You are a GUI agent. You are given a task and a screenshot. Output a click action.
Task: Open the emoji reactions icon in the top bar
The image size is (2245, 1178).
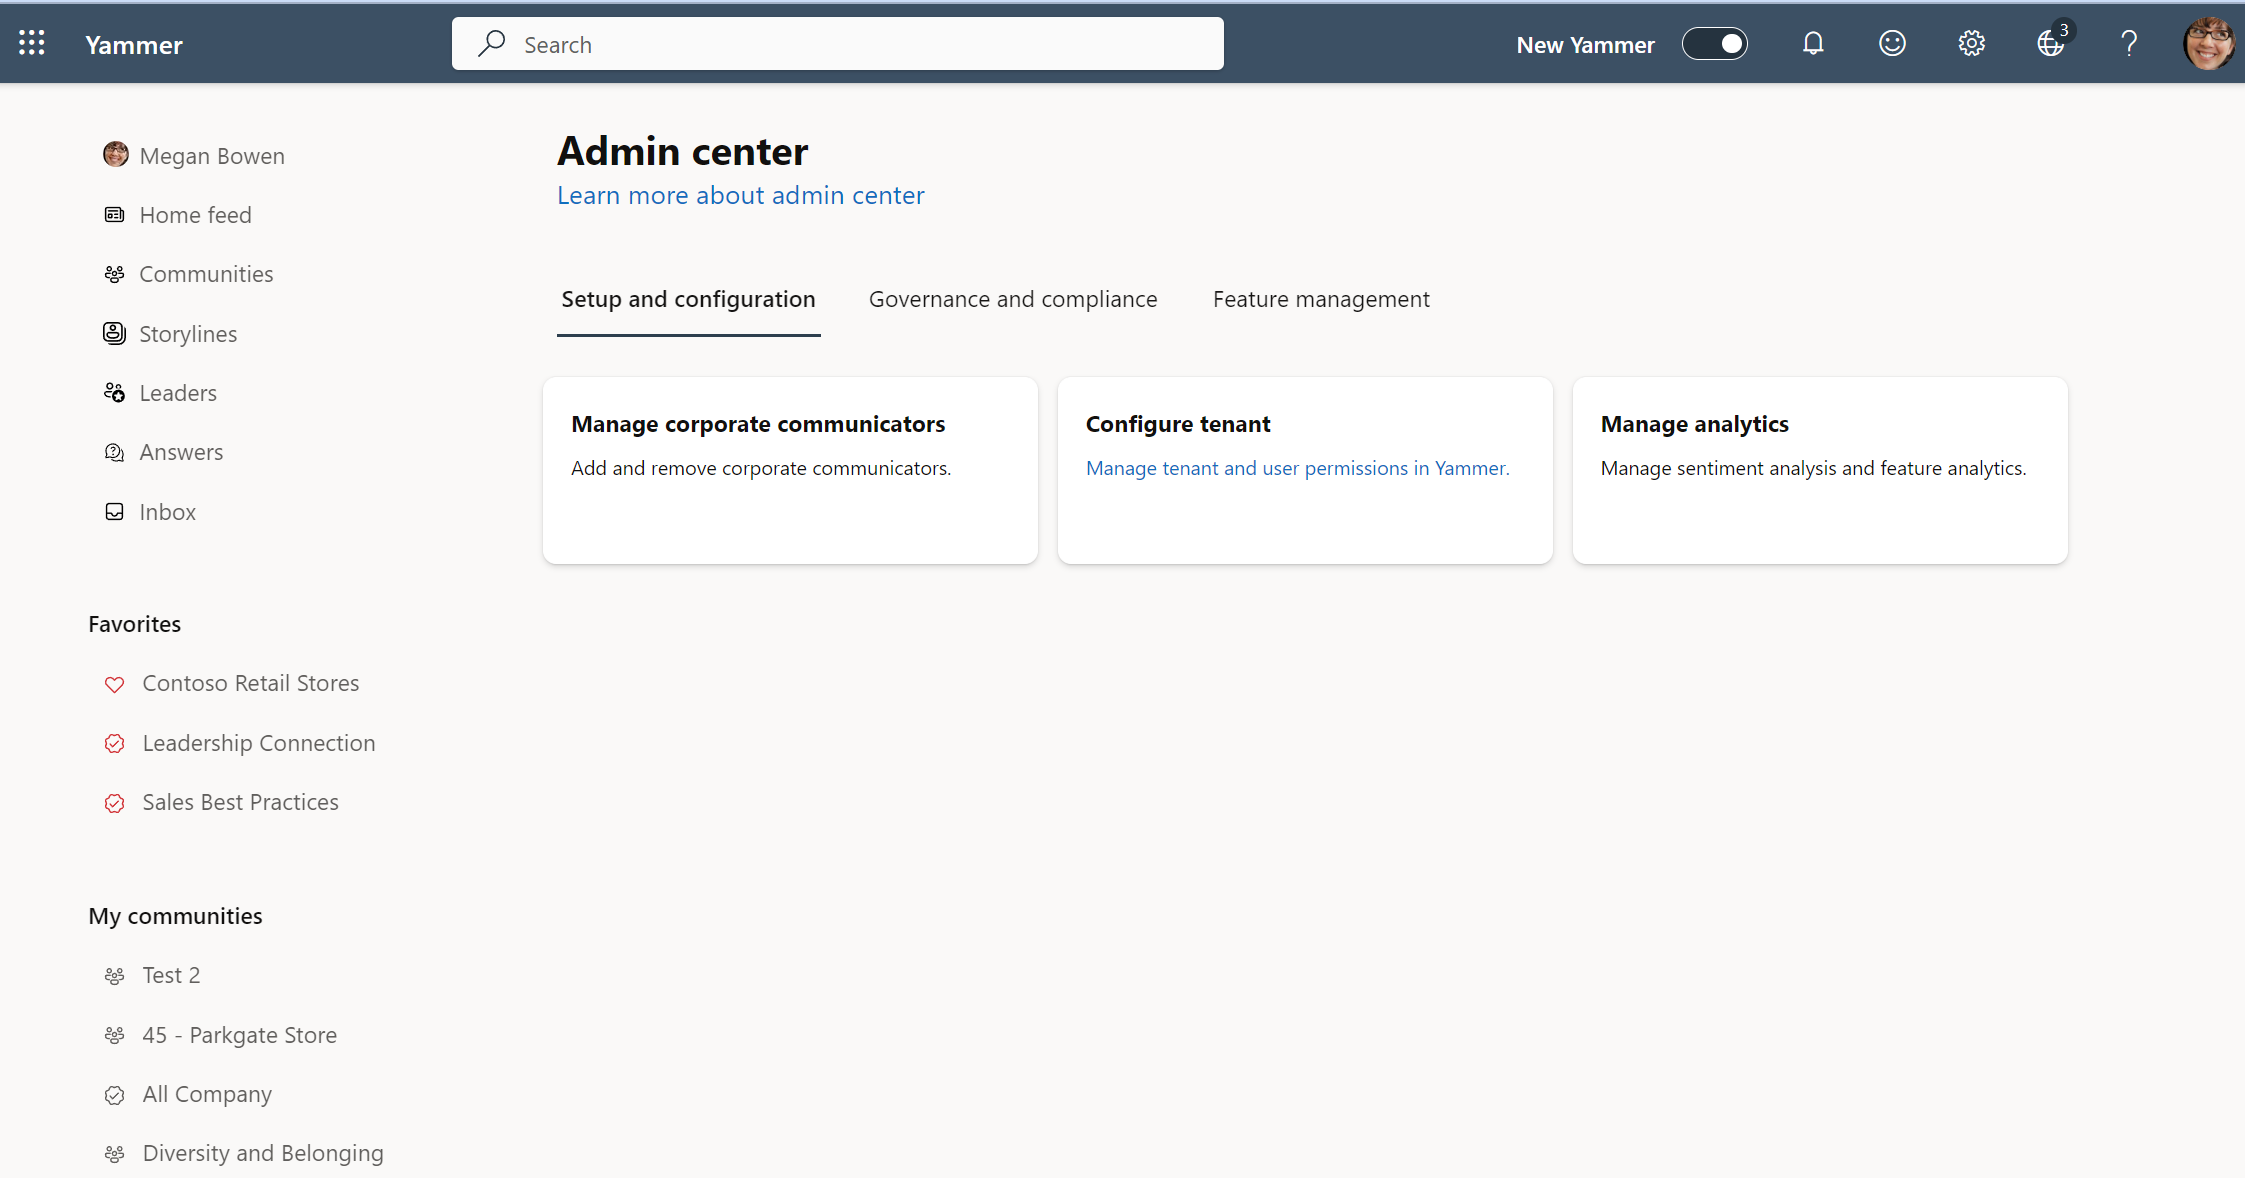coord(1891,42)
